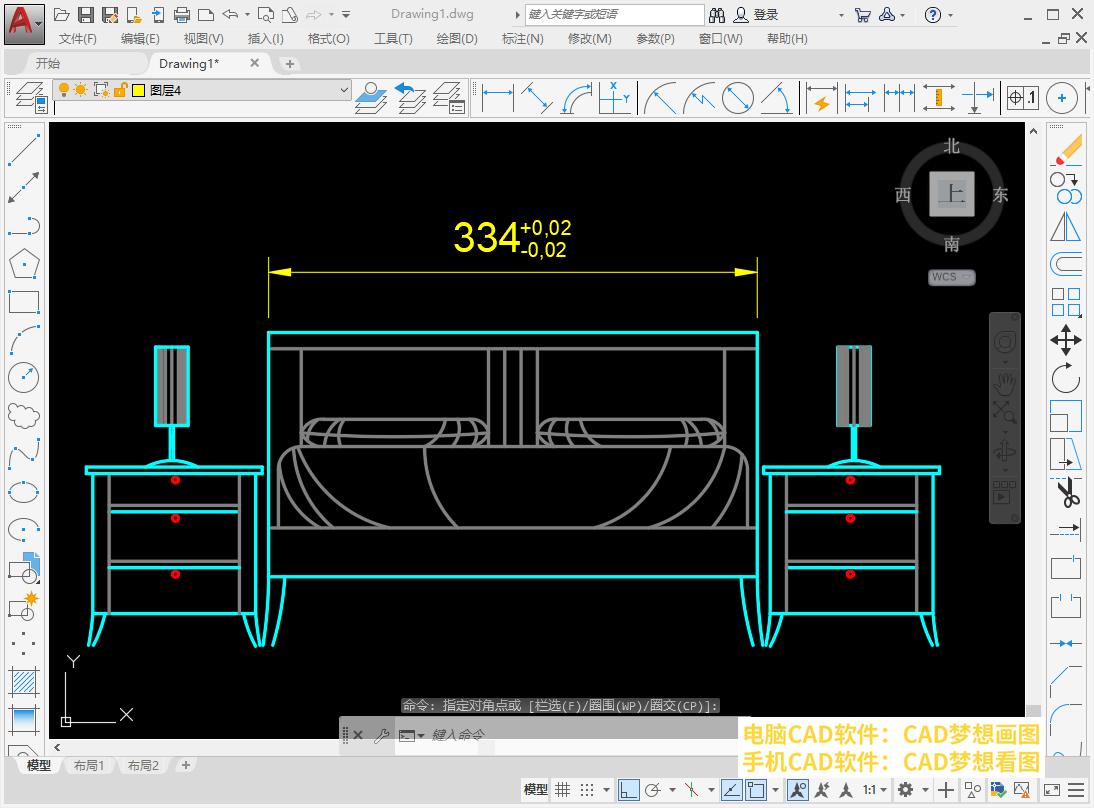Screen dimensions: 1094x808
Task: Expand the polar tracking options arrow
Action: pos(673,789)
